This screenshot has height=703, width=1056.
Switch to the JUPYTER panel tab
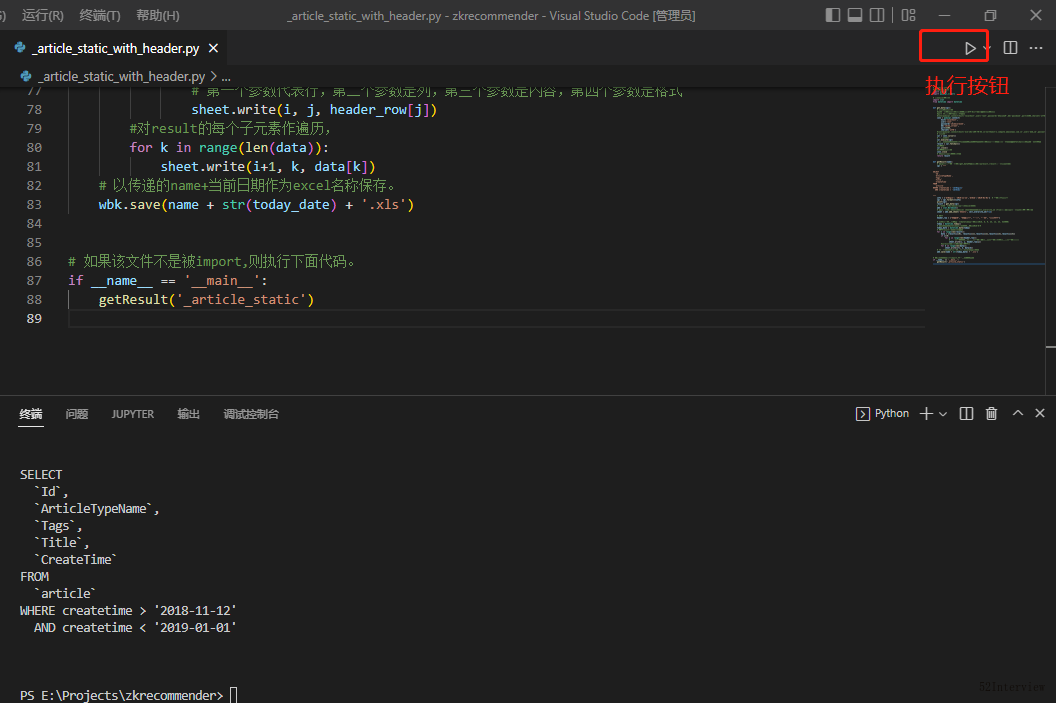tap(133, 414)
